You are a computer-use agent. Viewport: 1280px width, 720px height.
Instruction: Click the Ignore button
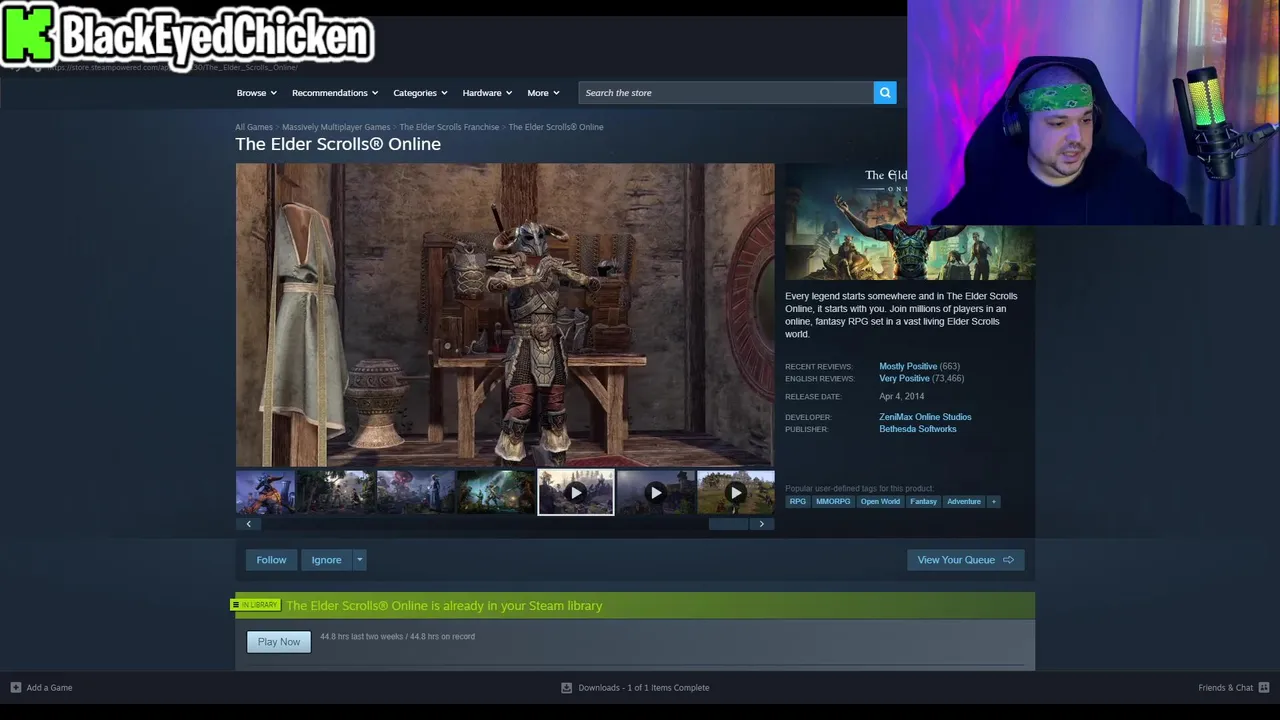(326, 560)
